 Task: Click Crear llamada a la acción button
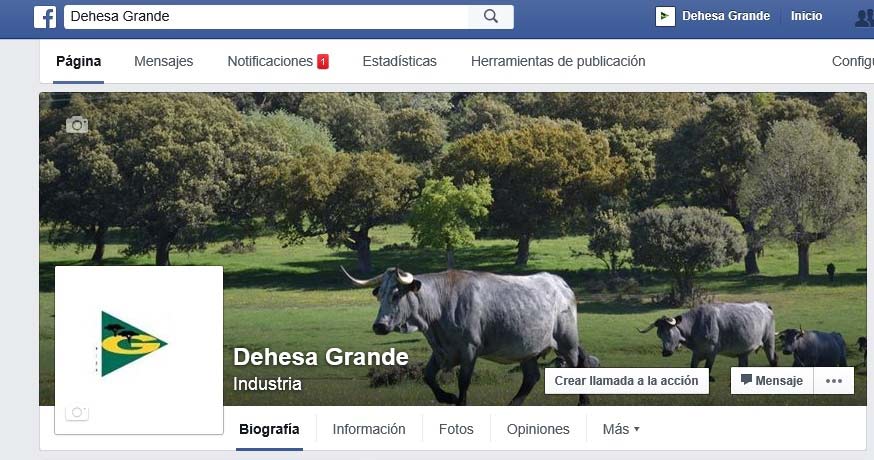pos(627,381)
